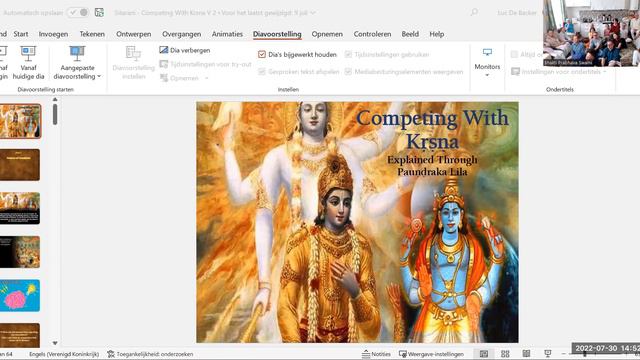This screenshot has height=360, width=640.
Task: Select the third slide thumbnail
Action: (x=20, y=208)
